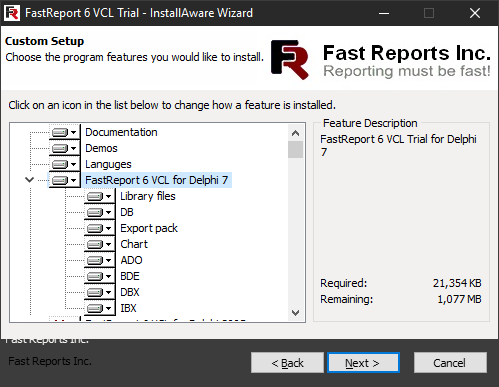Open install options icon for Chart
The height and width of the screenshot is (387, 499).
(100, 244)
